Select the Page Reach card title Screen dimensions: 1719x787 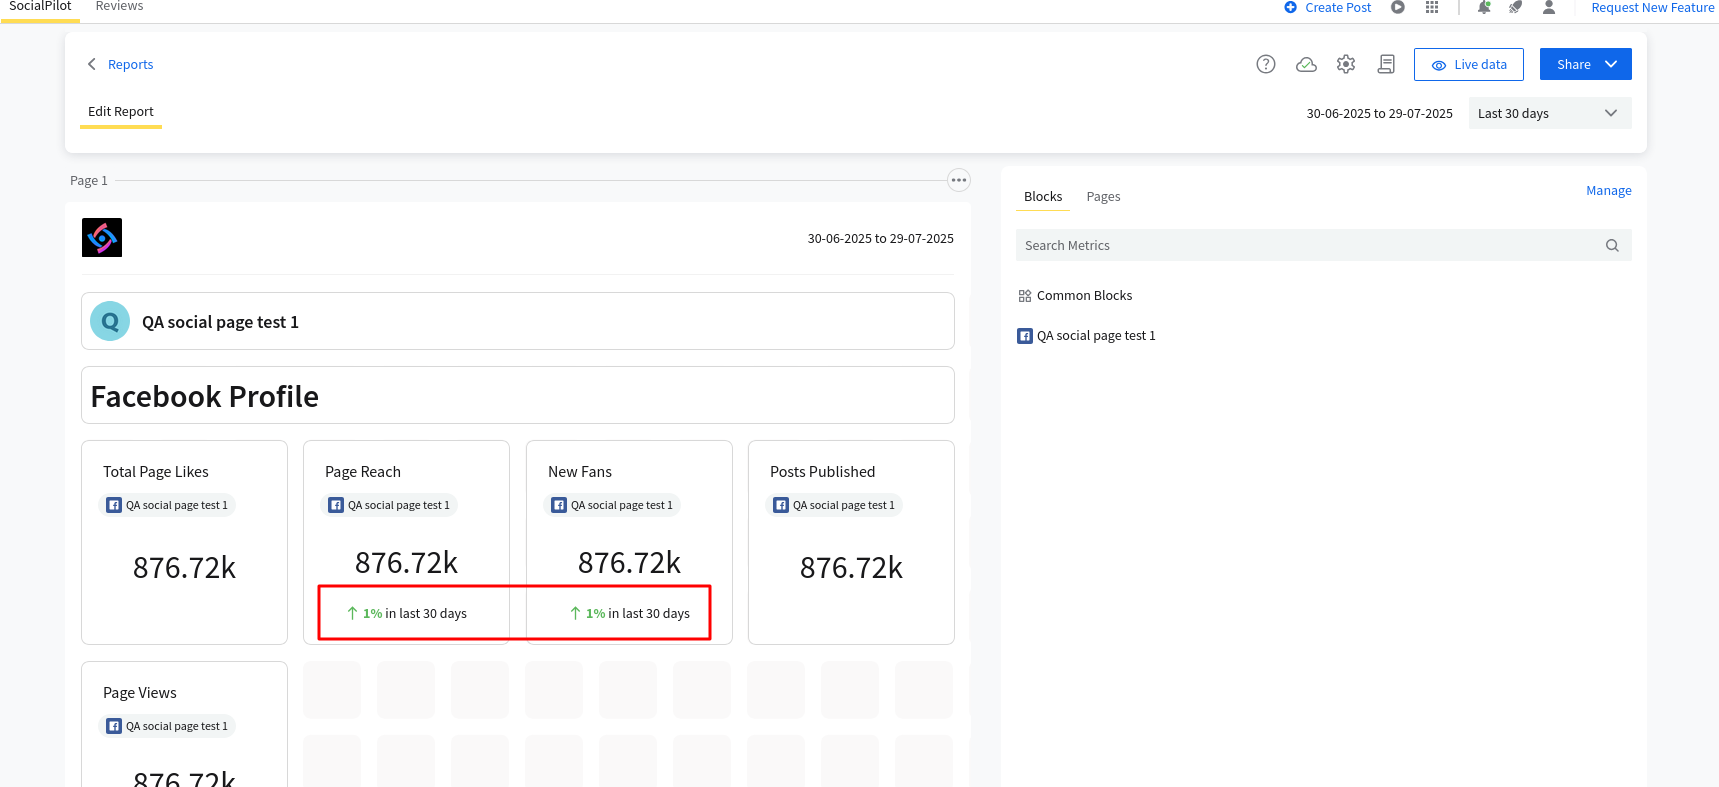click(x=363, y=472)
